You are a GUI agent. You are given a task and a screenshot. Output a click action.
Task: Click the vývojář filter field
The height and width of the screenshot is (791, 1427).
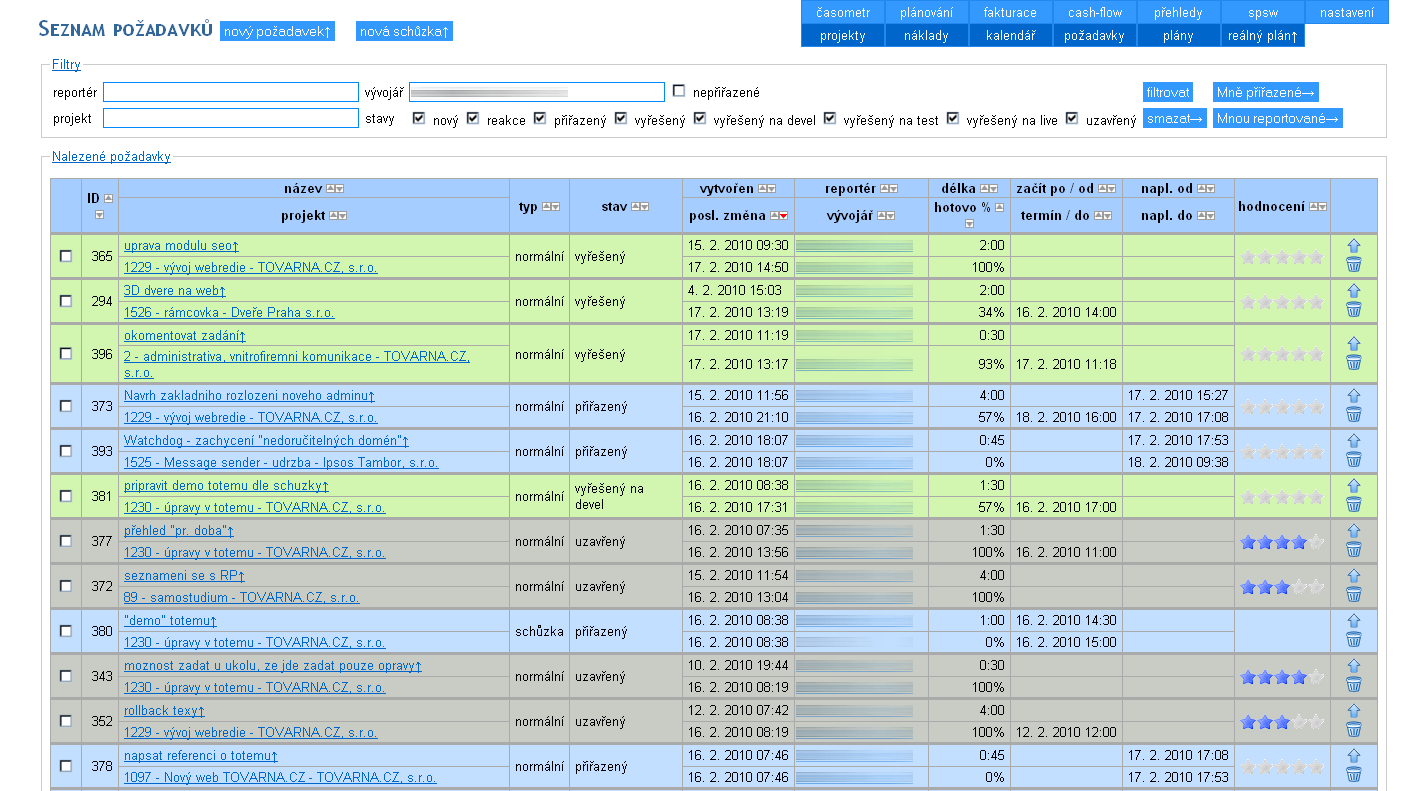(537, 92)
